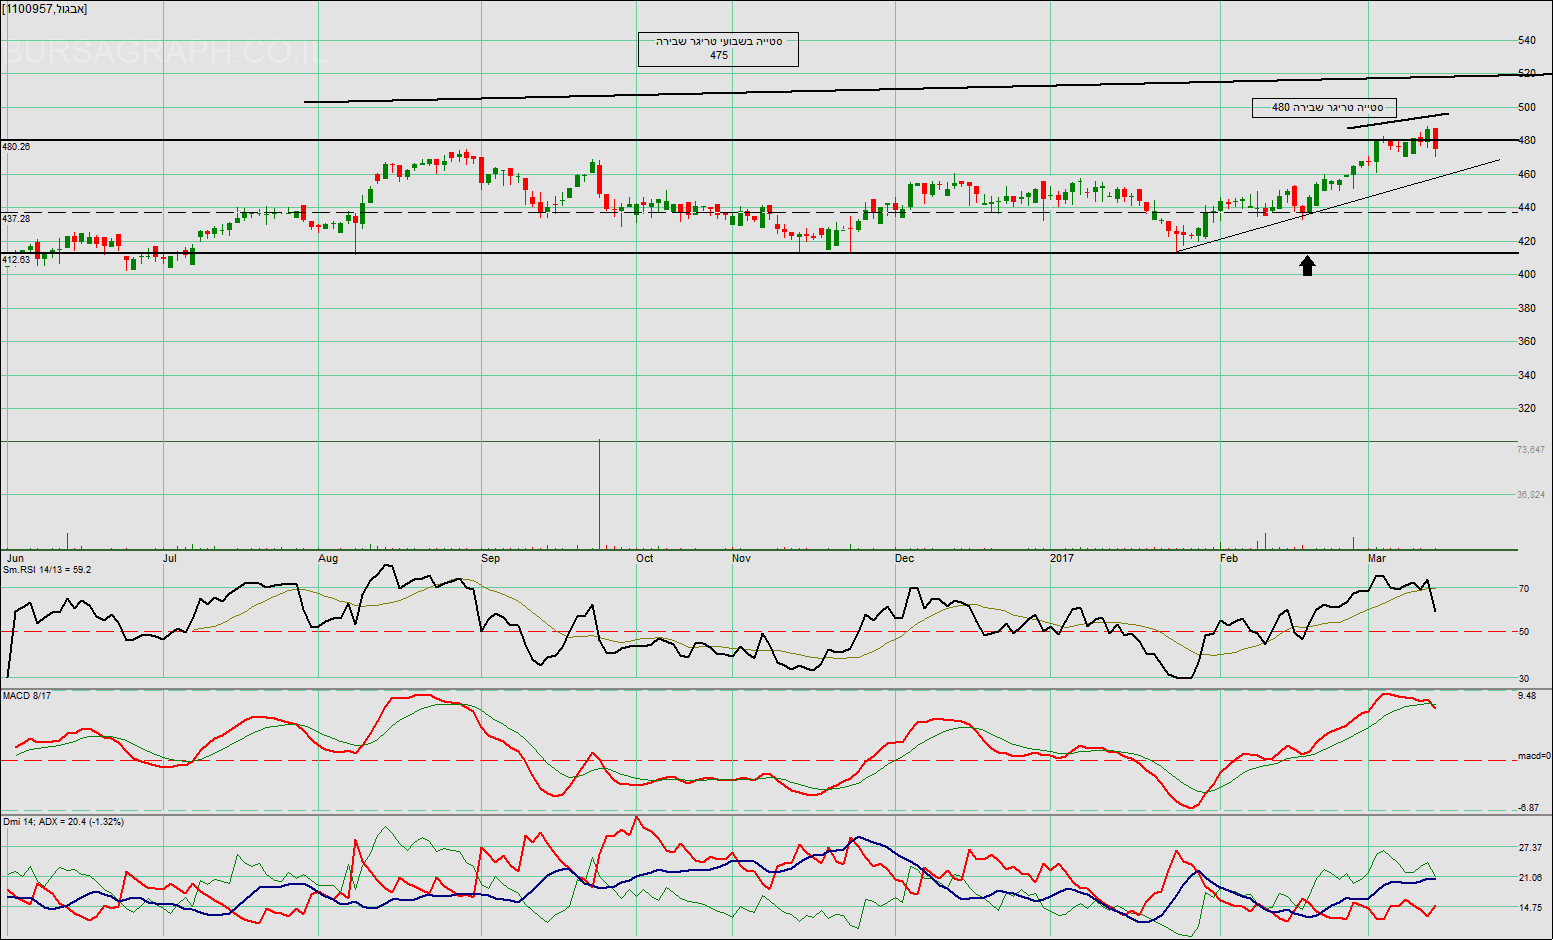
Task: Select Mar on the time axis
Action: [x=1377, y=558]
